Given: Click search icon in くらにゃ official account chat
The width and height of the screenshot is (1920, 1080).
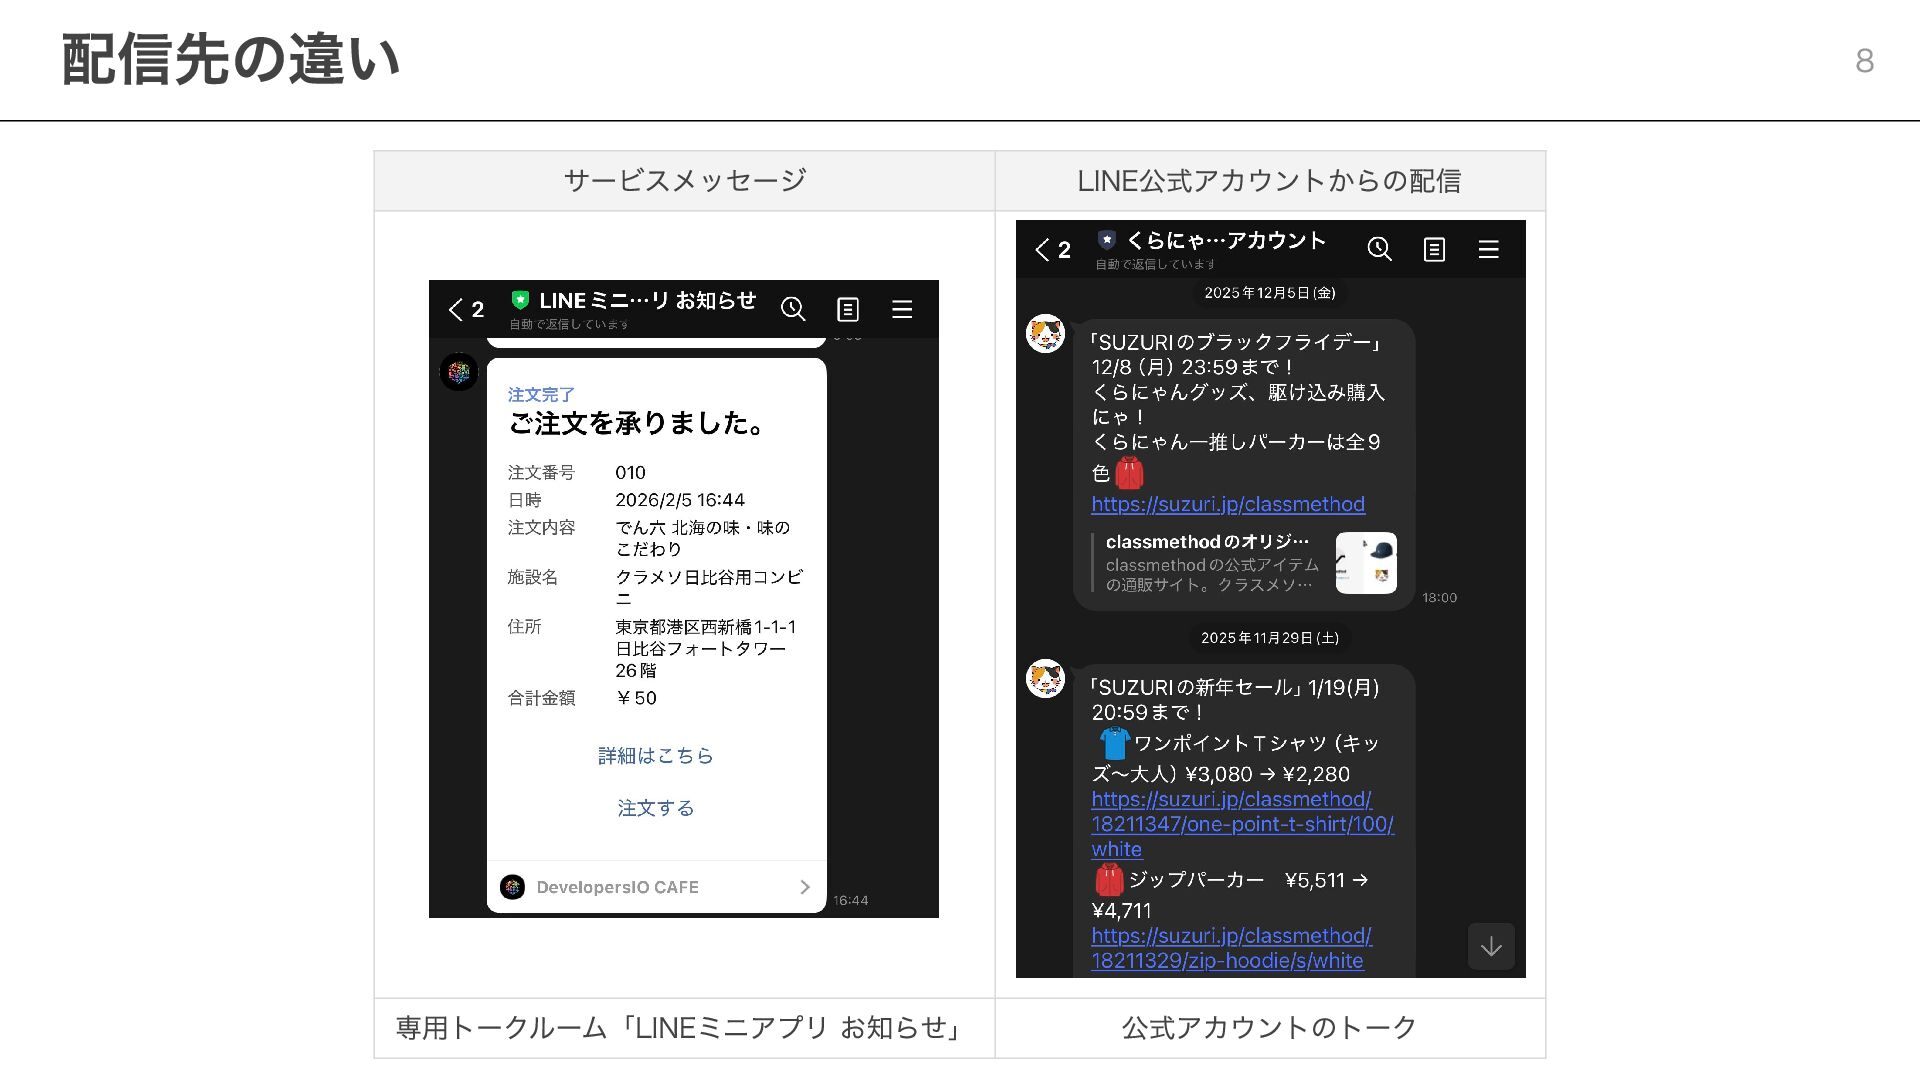Looking at the screenshot, I should tap(1379, 249).
